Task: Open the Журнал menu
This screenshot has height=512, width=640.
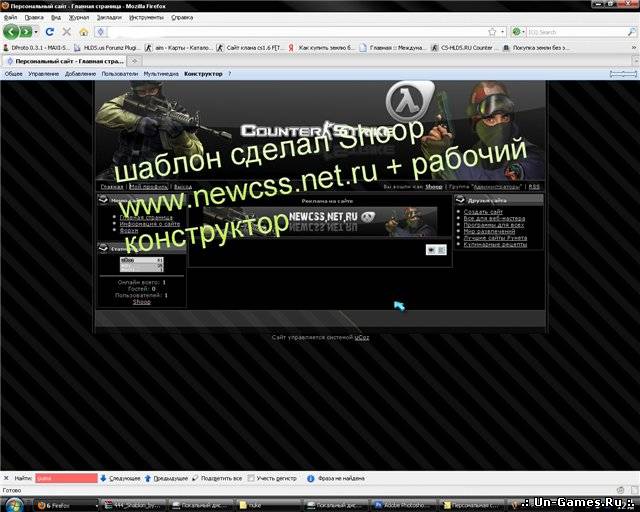Action: 79,18
